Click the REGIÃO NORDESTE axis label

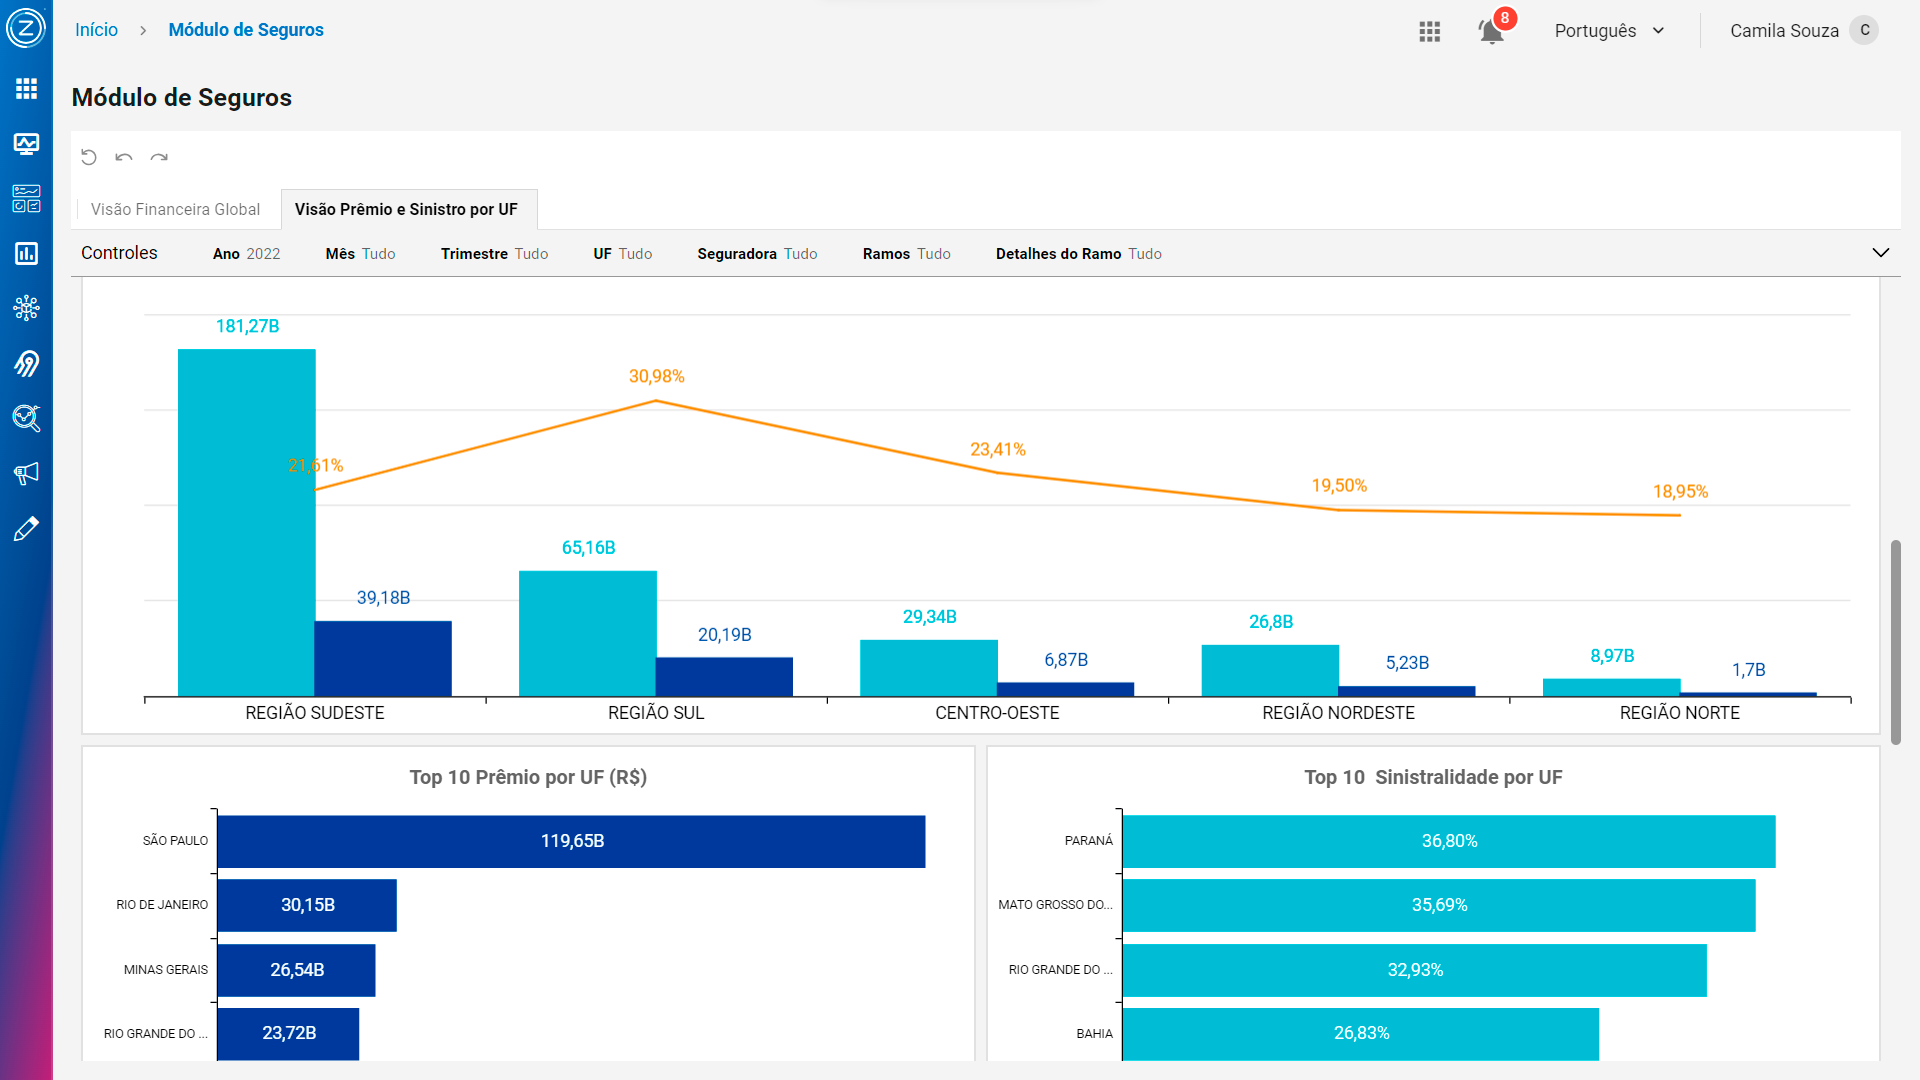pyautogui.click(x=1338, y=712)
